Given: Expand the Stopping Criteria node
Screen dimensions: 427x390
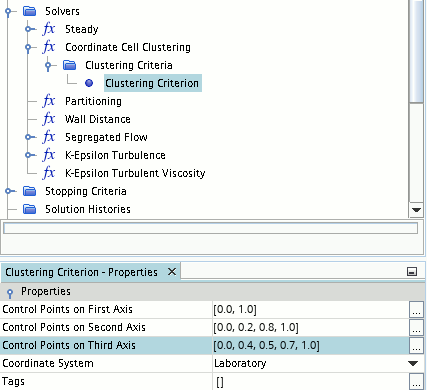Looking at the screenshot, I should pos(8,191).
